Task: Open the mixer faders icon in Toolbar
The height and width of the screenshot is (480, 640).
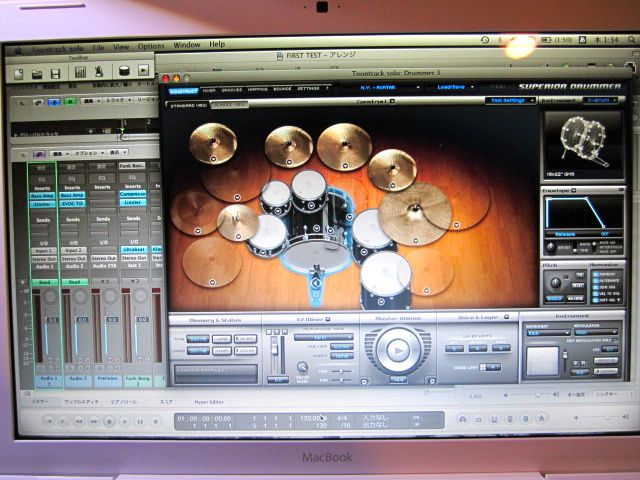Action: click(80, 72)
